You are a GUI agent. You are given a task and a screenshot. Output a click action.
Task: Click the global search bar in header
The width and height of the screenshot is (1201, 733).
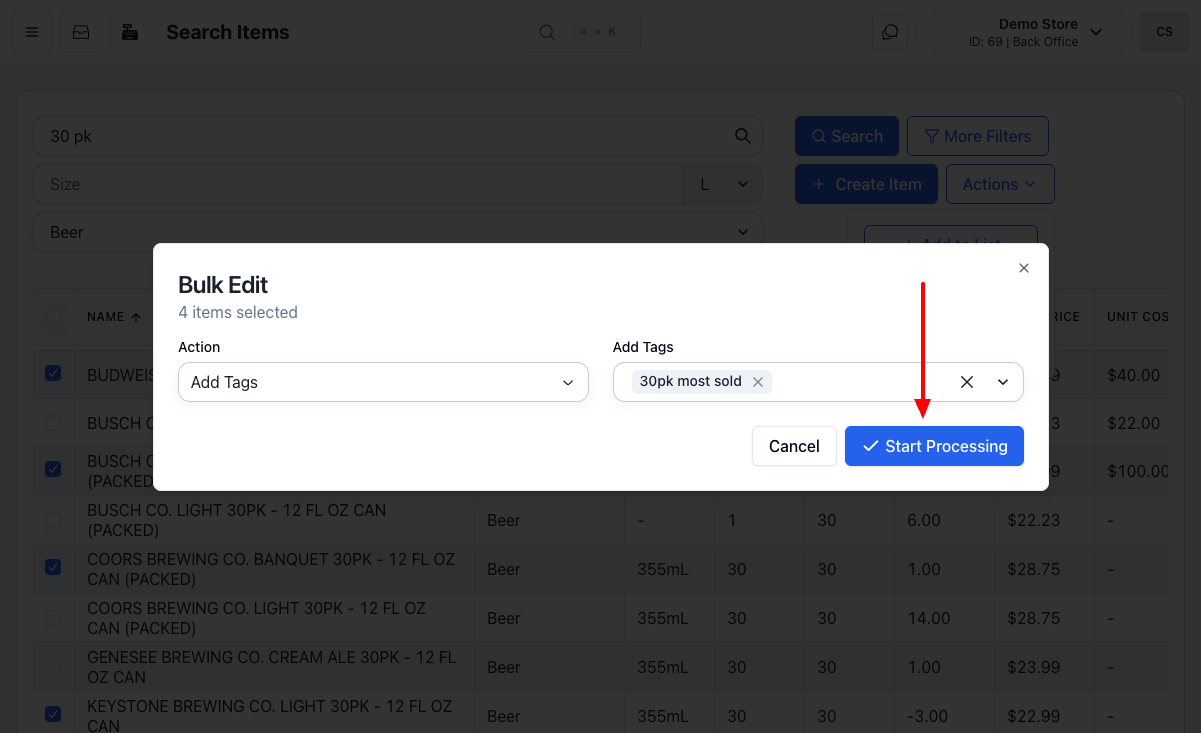[x=580, y=32]
